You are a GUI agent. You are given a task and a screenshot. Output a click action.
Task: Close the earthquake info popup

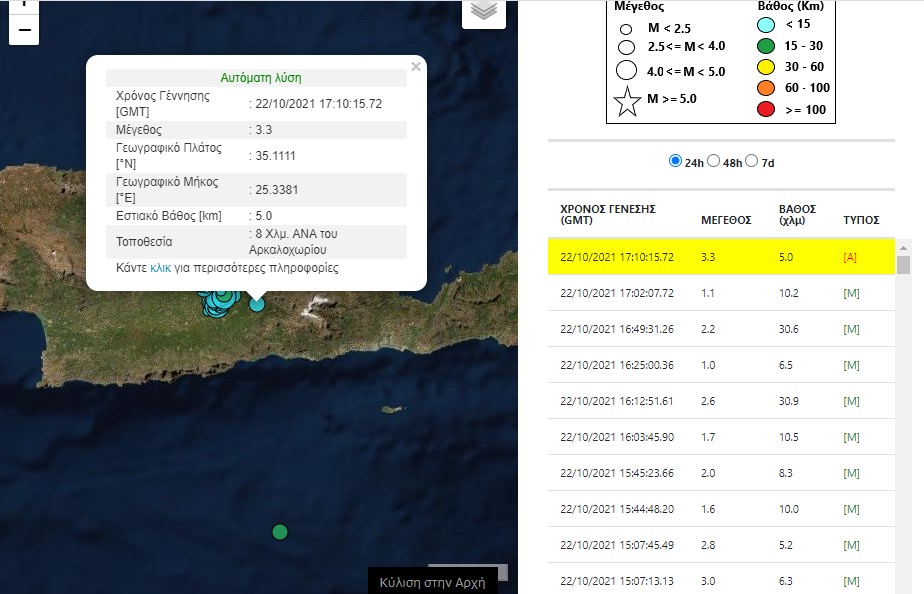click(416, 67)
